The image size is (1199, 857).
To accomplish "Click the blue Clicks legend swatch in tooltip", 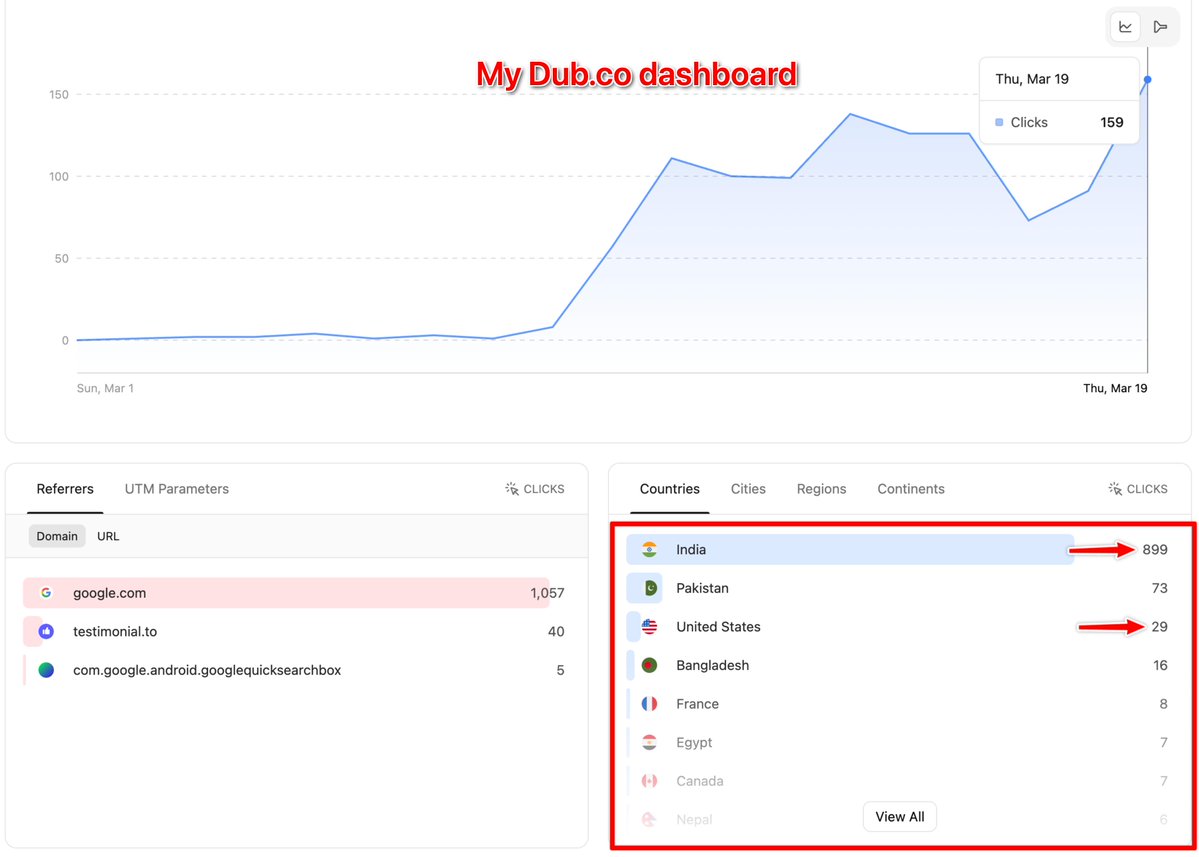I will (x=999, y=122).
